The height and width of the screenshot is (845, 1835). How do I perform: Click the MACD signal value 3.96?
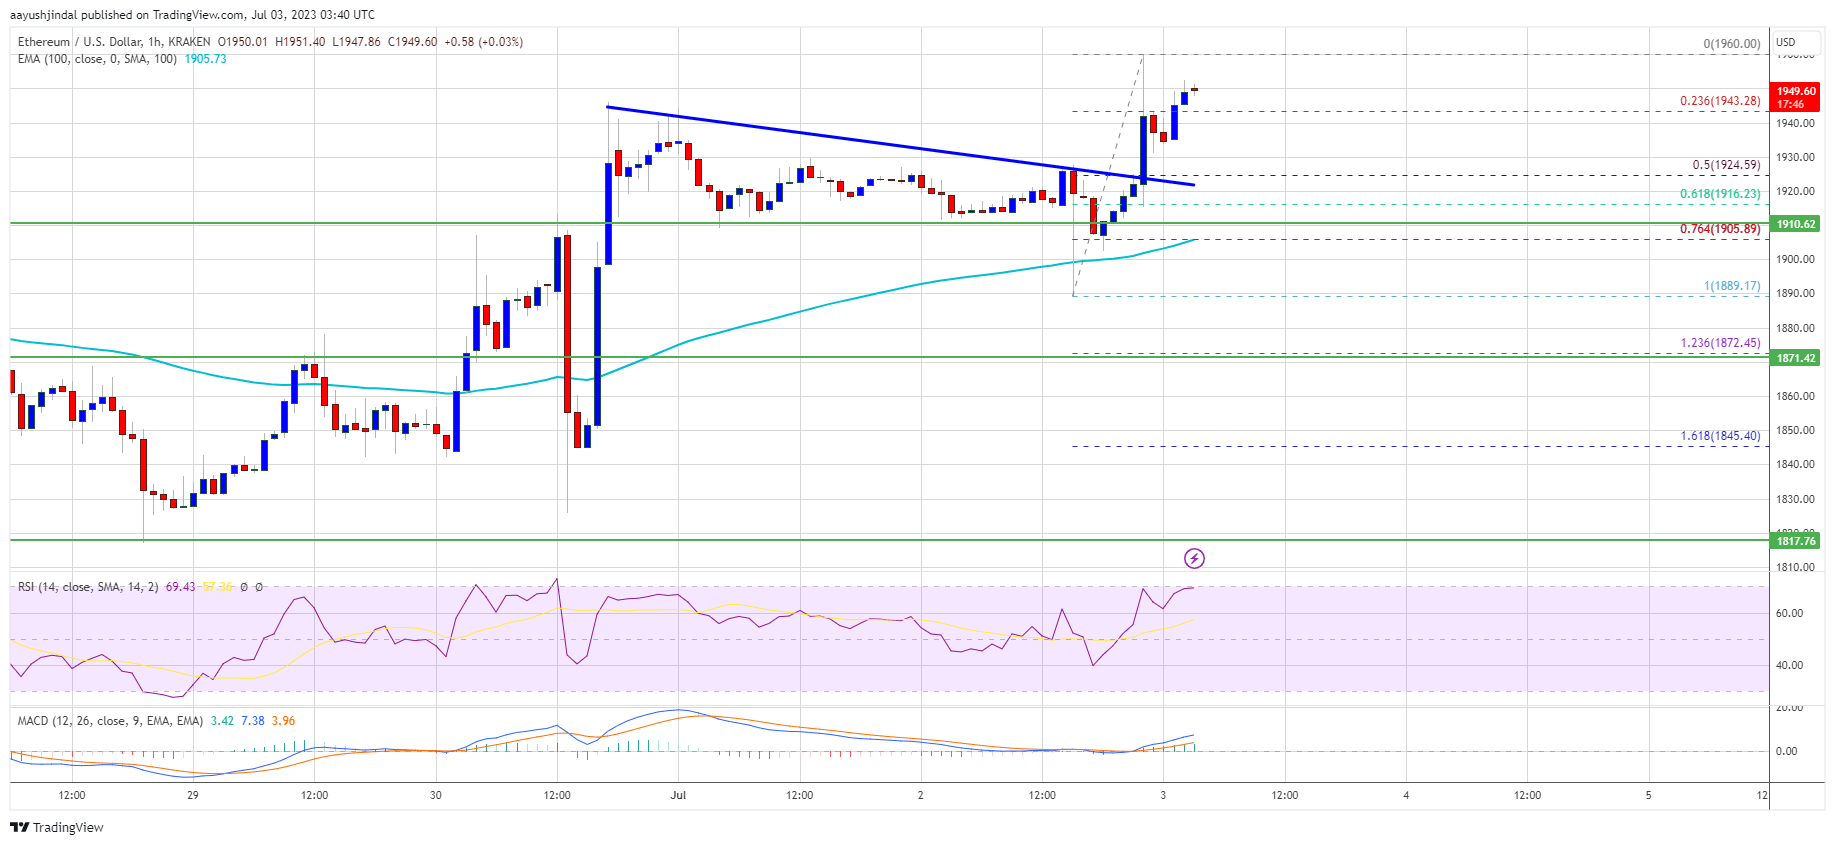pyautogui.click(x=283, y=721)
